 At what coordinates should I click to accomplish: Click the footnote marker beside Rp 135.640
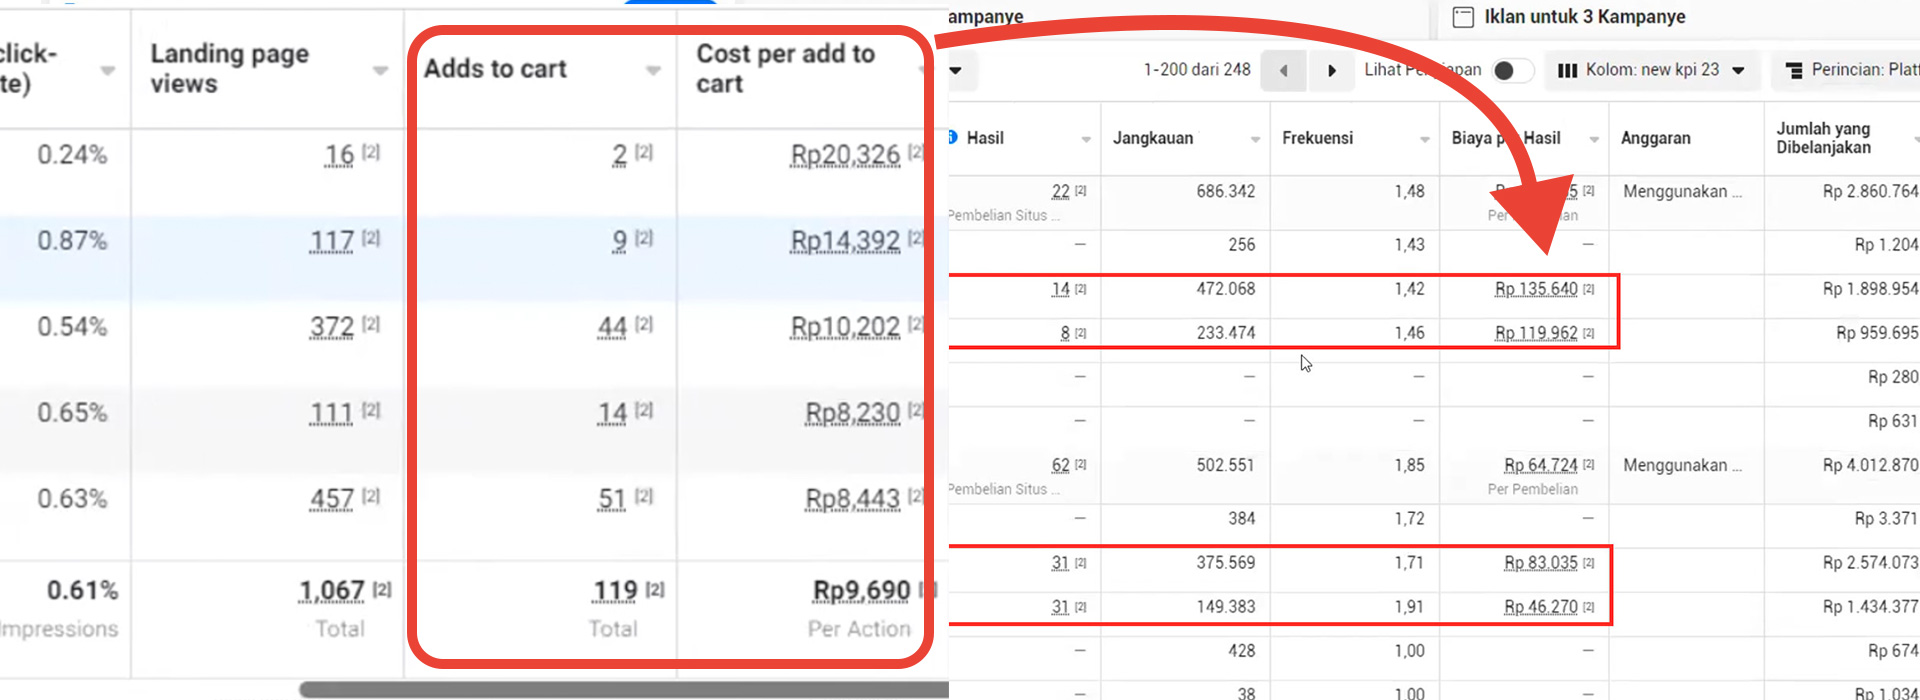click(1589, 289)
